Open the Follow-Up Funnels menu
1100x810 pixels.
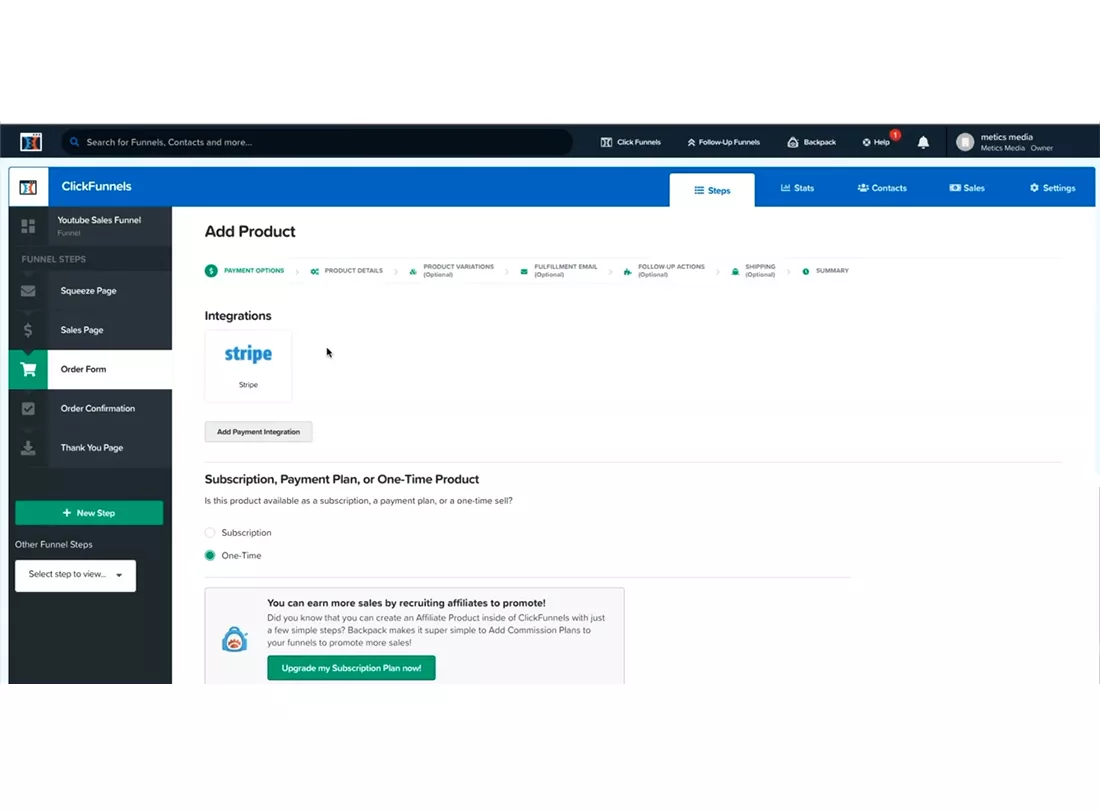(x=723, y=142)
